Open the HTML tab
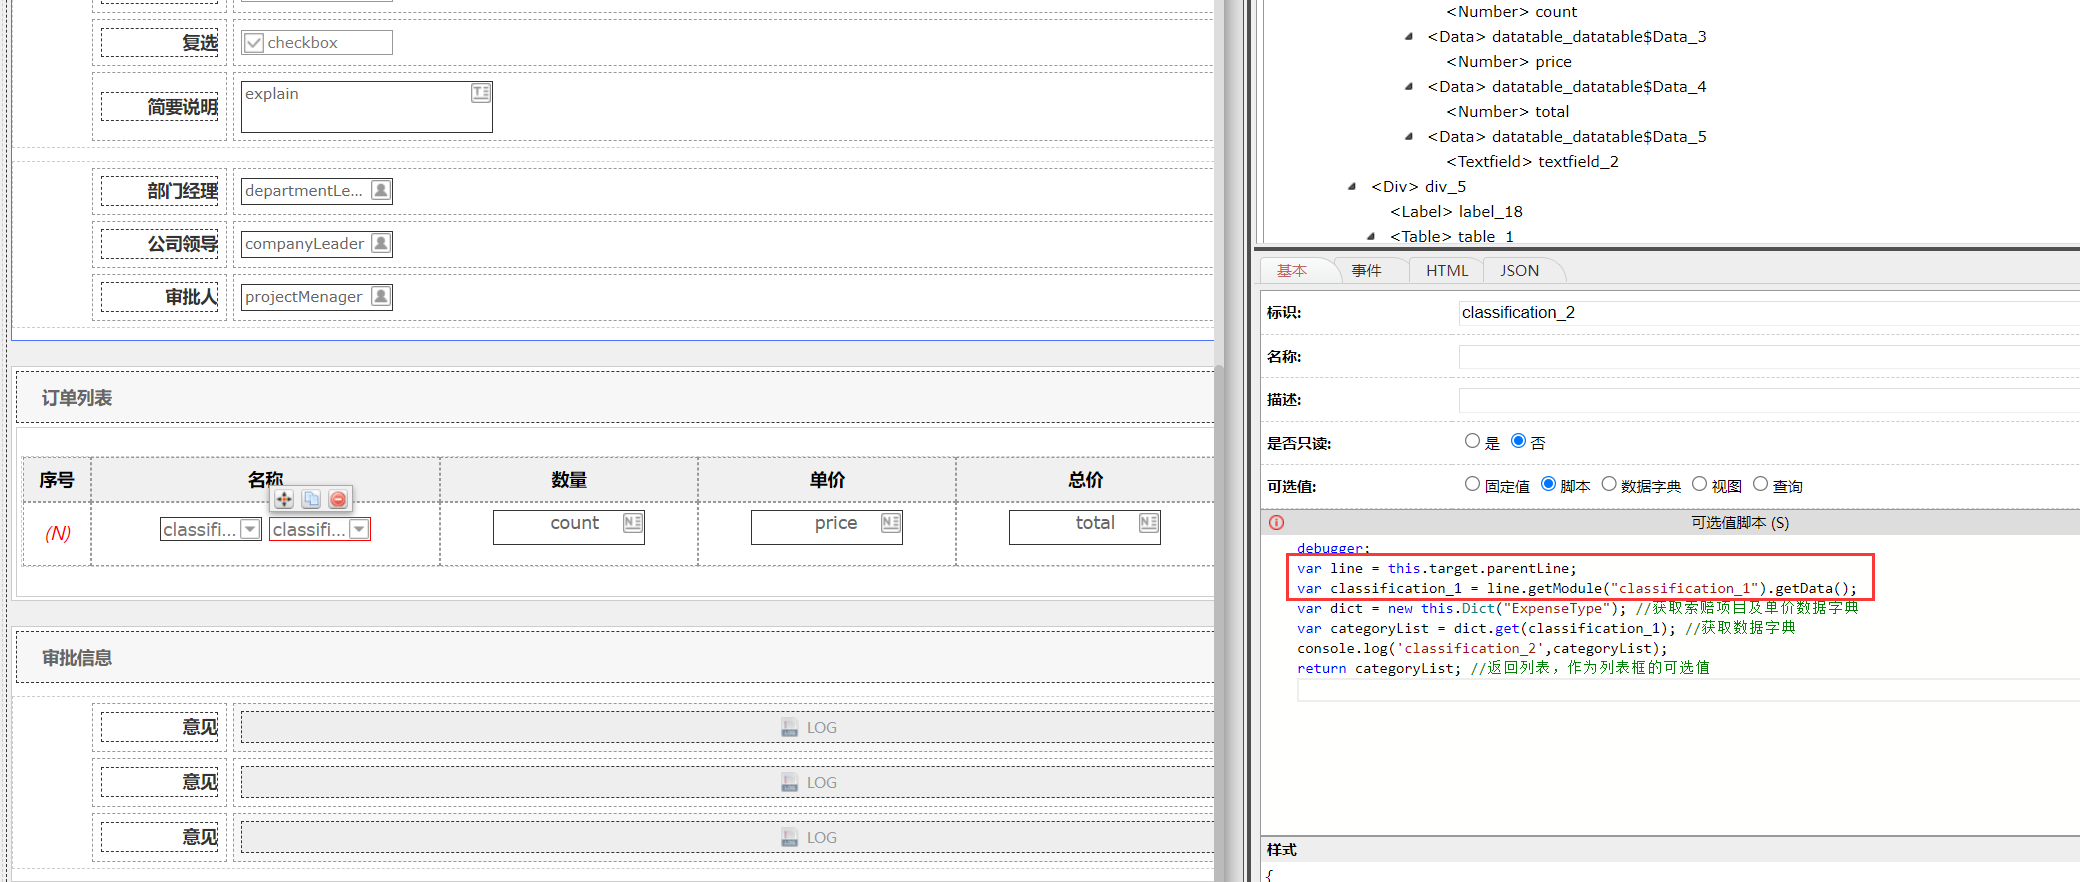The height and width of the screenshot is (882, 2080). [x=1447, y=271]
